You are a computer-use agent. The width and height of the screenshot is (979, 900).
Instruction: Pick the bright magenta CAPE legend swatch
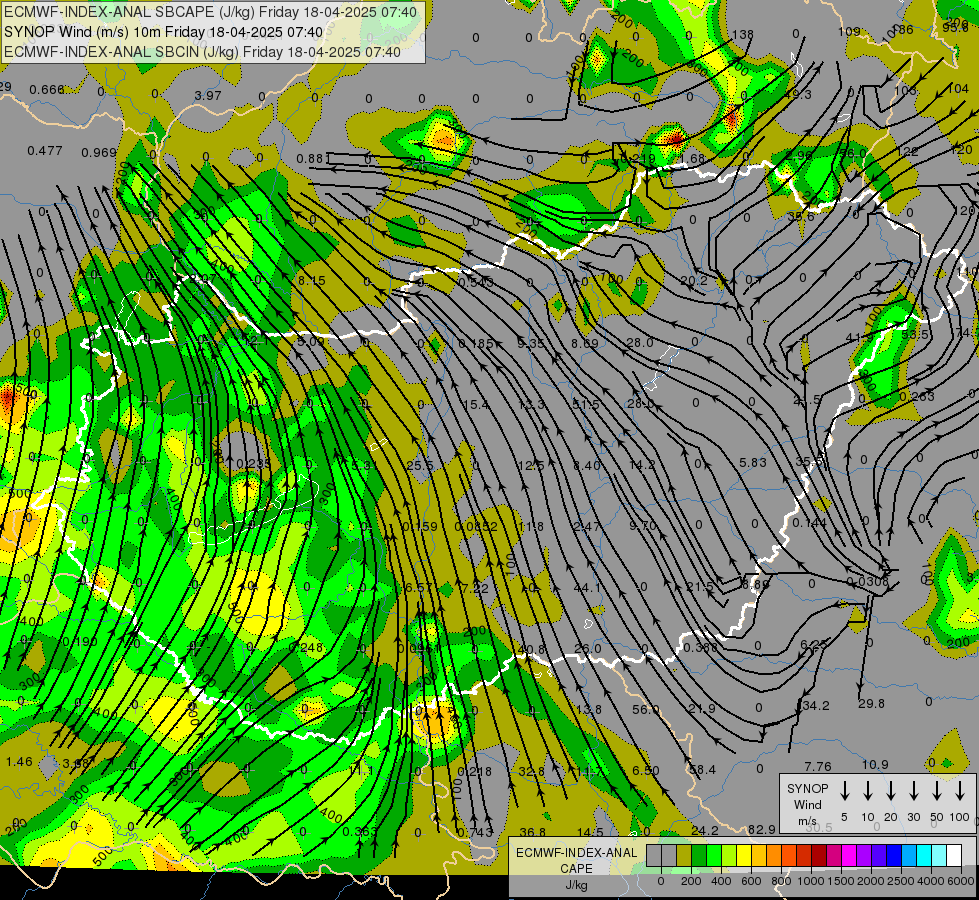tap(849, 856)
